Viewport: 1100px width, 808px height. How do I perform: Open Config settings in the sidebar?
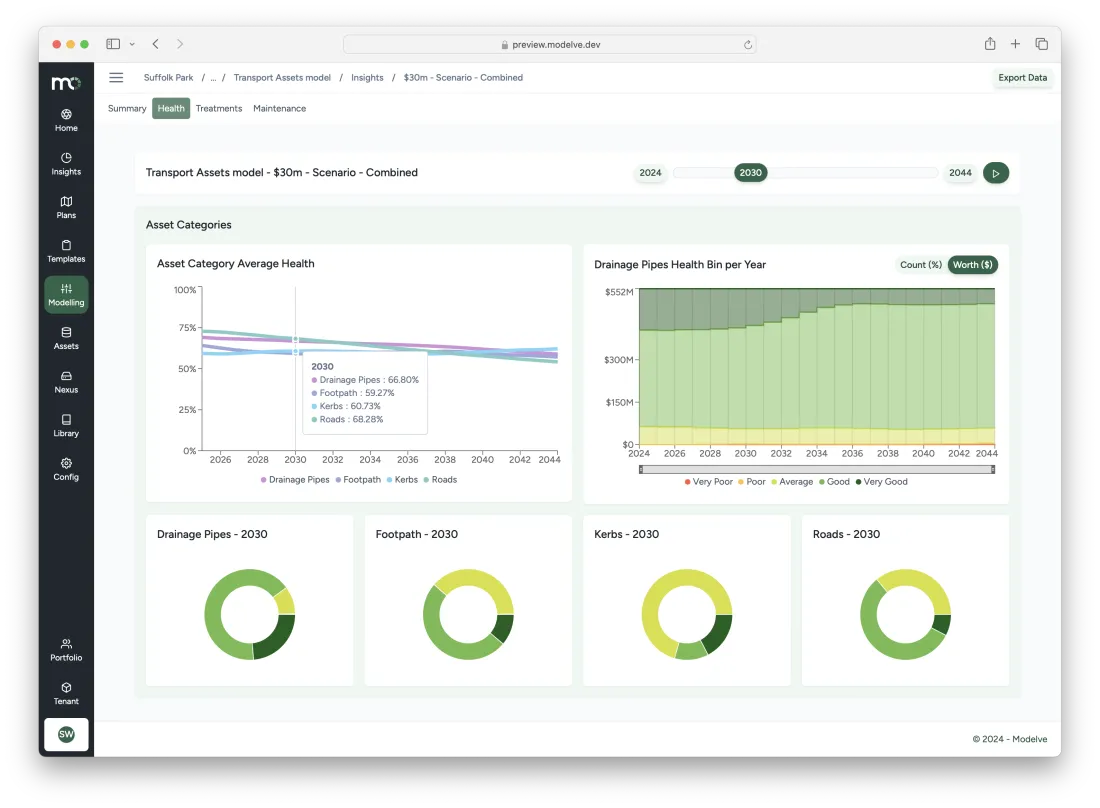click(x=66, y=469)
